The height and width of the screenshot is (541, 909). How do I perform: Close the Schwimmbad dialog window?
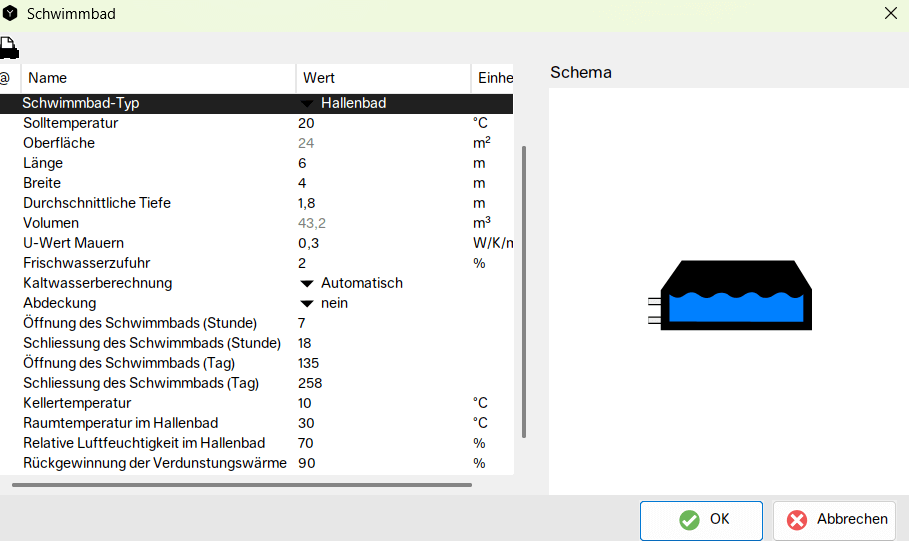[890, 14]
